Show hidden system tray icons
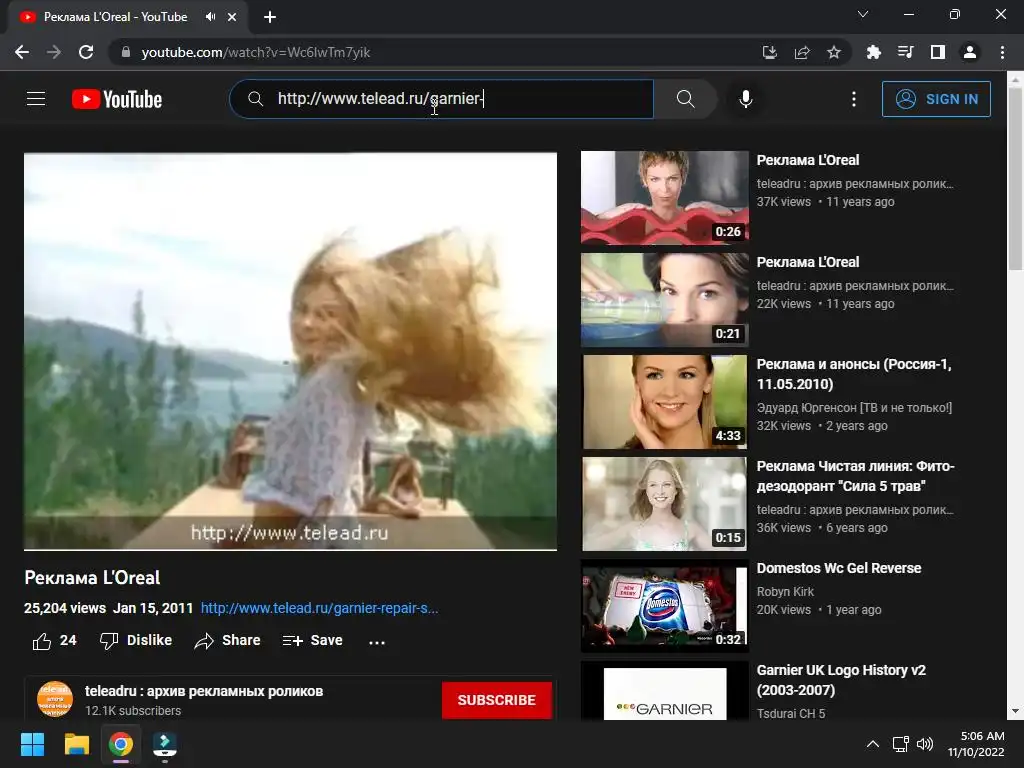This screenshot has height=768, width=1024. tap(872, 744)
